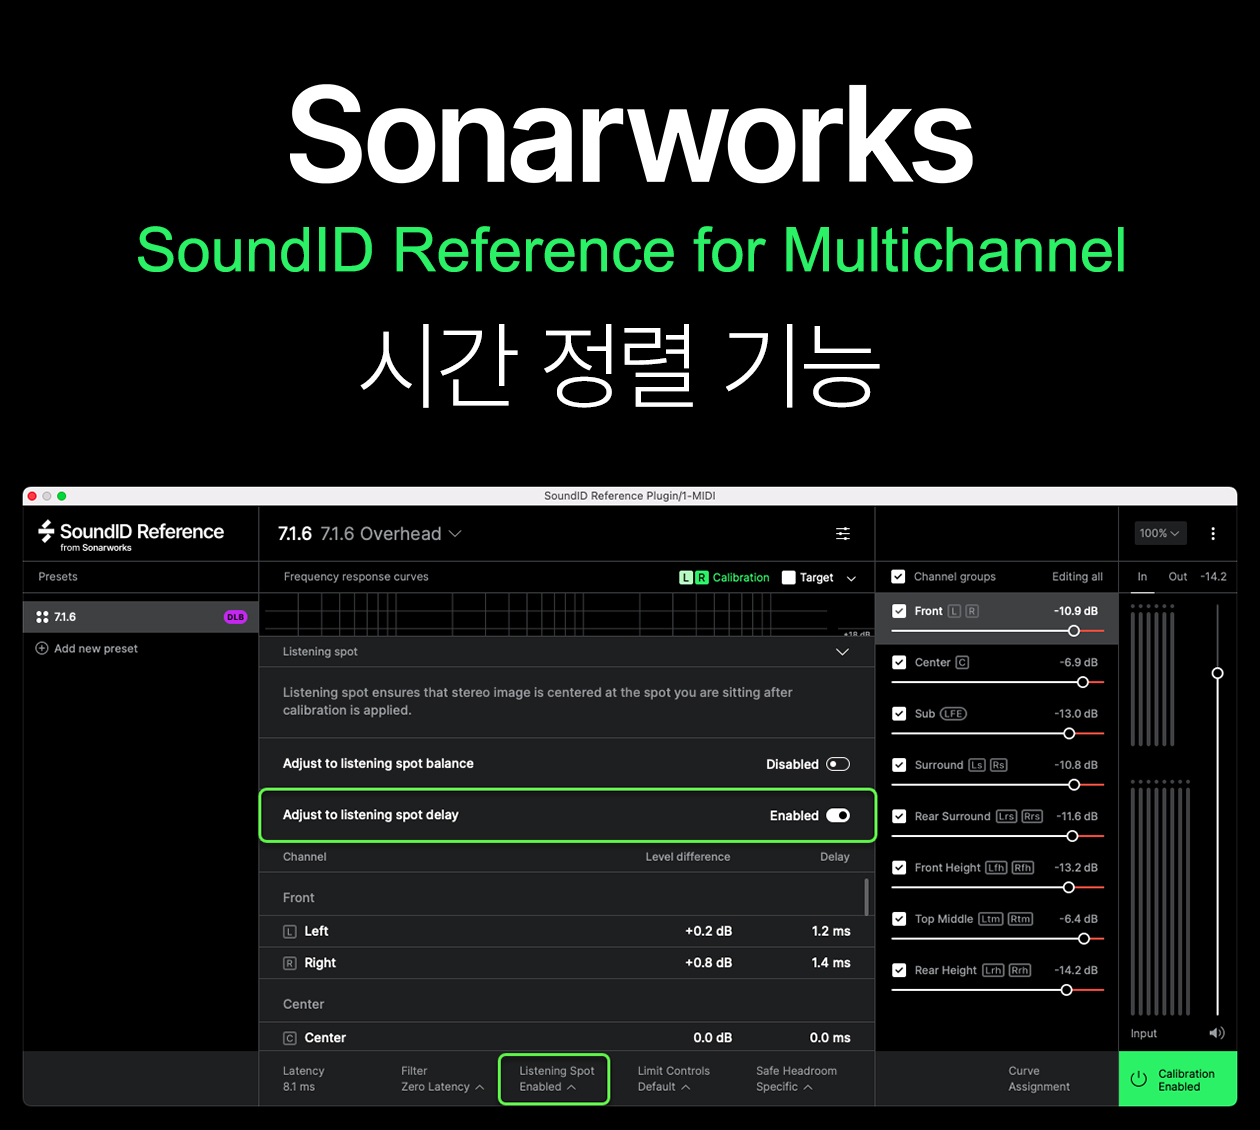Click the Latency 8.1 ms readout
Viewport: 1260px width, 1130px height.
point(303,1079)
